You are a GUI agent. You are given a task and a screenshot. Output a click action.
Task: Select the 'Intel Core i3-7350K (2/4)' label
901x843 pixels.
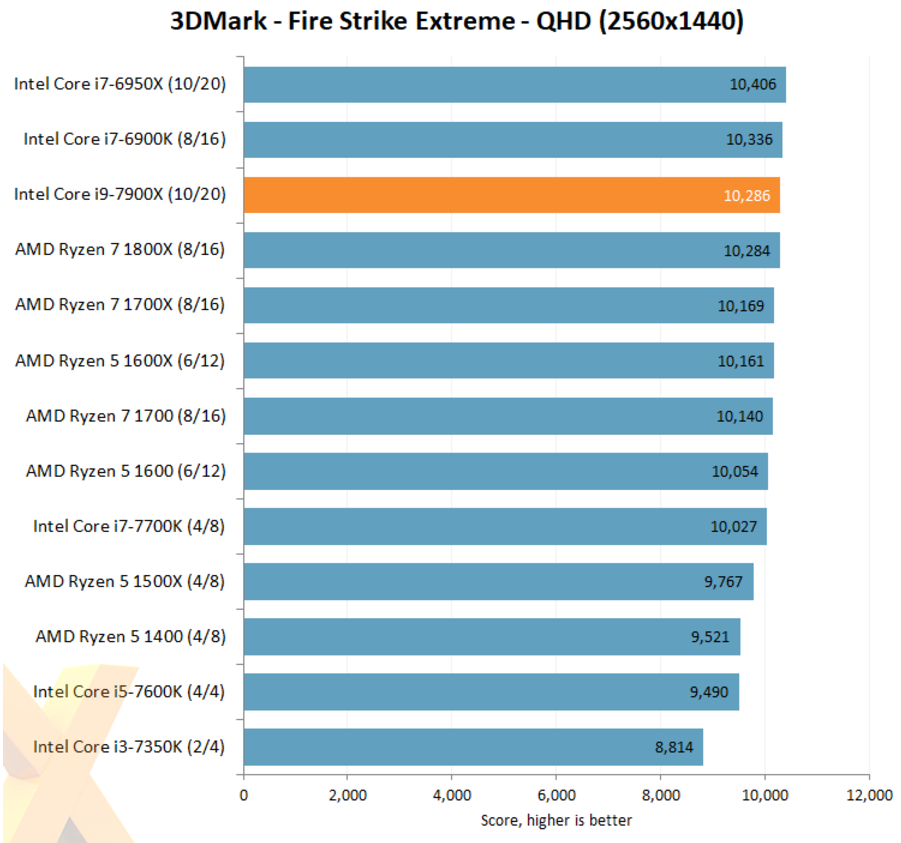pos(129,747)
